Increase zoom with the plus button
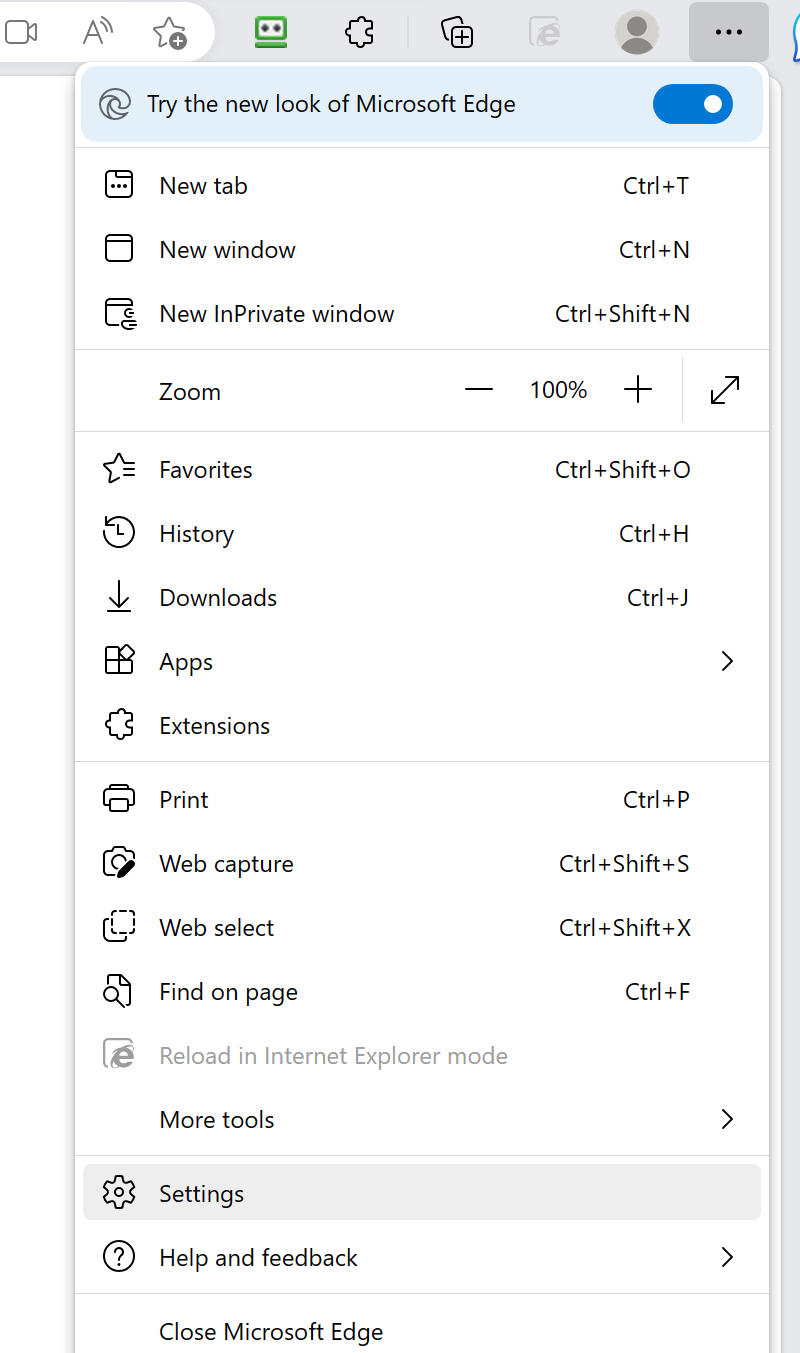The width and height of the screenshot is (800, 1353). [637, 390]
